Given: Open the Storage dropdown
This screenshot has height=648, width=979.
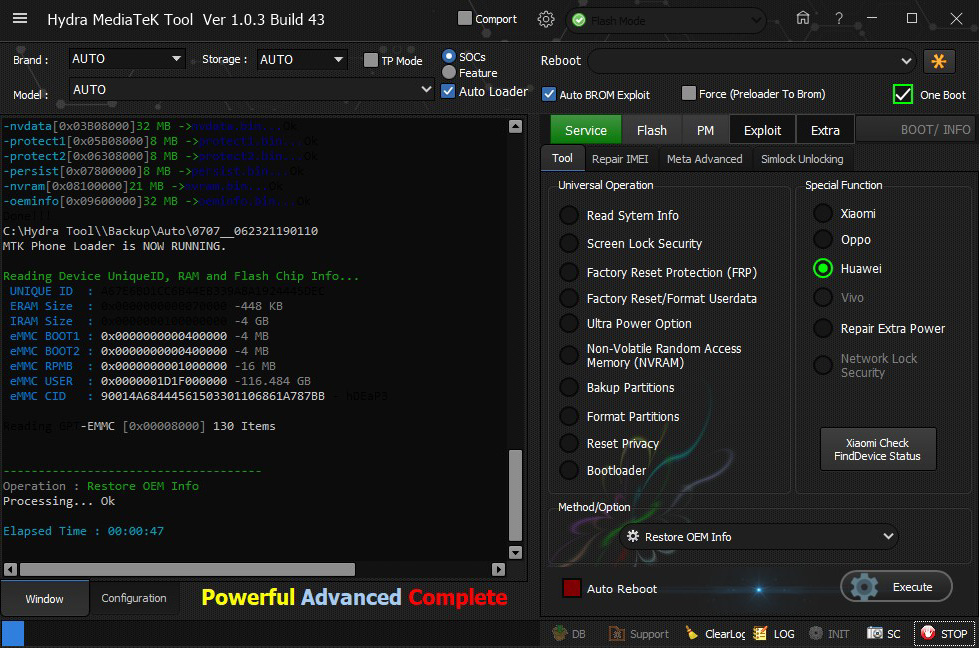Looking at the screenshot, I should pyautogui.click(x=302, y=59).
